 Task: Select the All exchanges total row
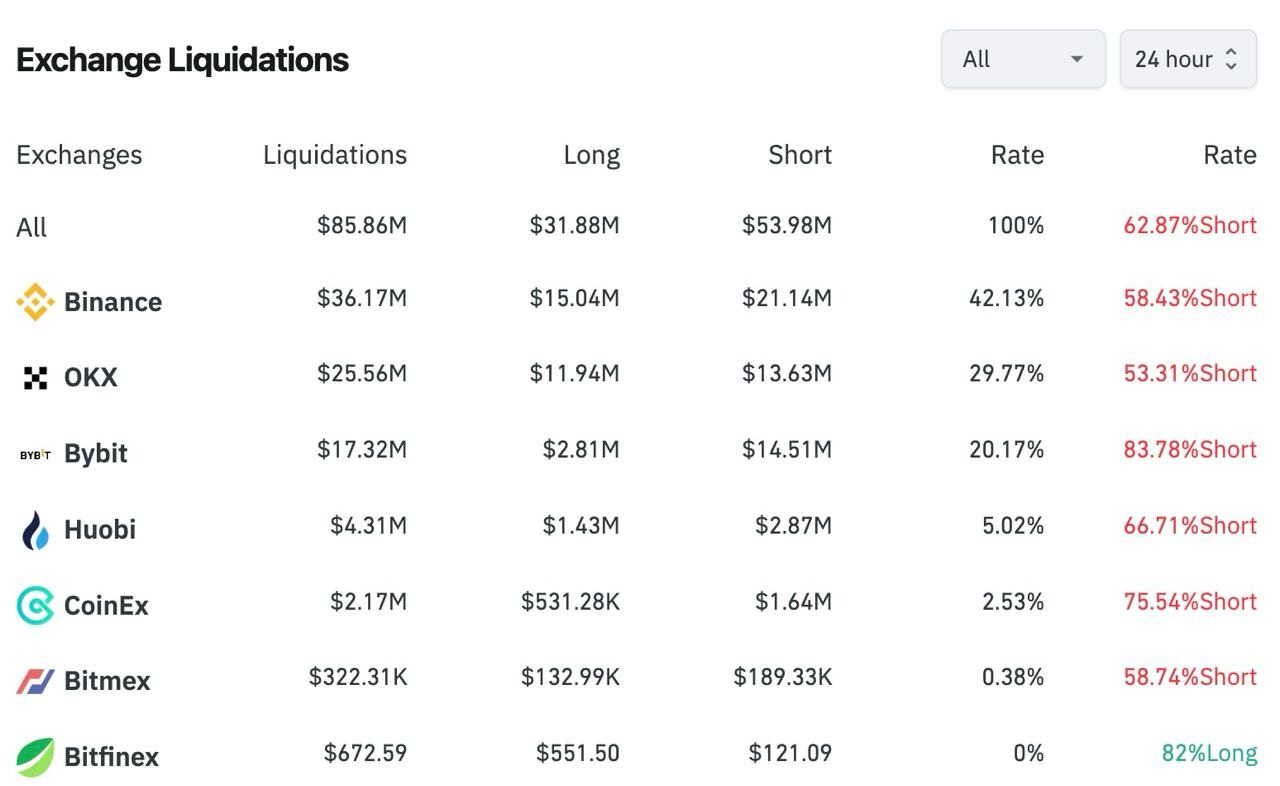[32, 228]
